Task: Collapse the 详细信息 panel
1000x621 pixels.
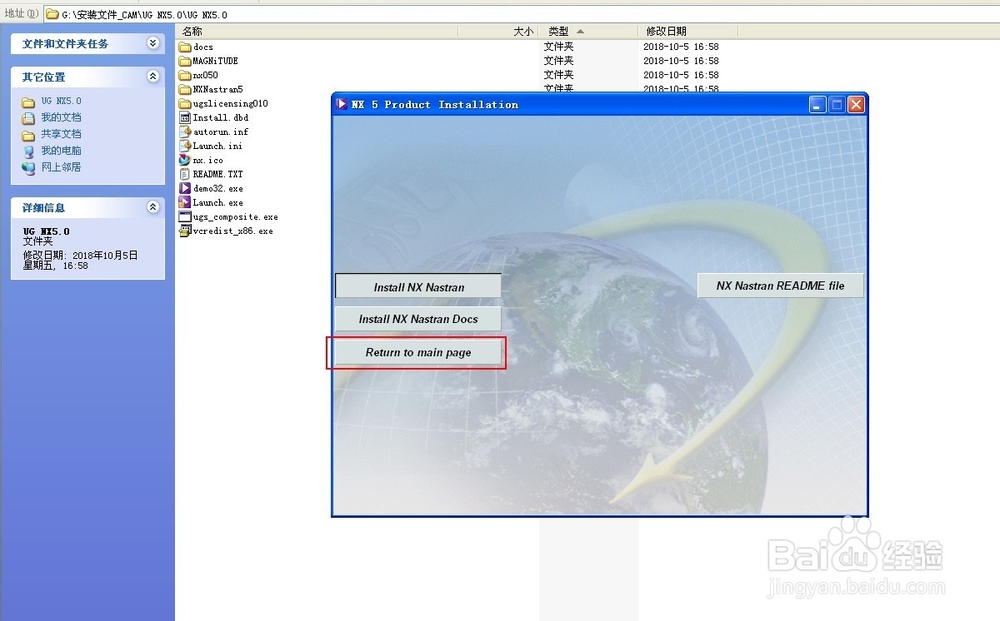Action: tap(152, 207)
